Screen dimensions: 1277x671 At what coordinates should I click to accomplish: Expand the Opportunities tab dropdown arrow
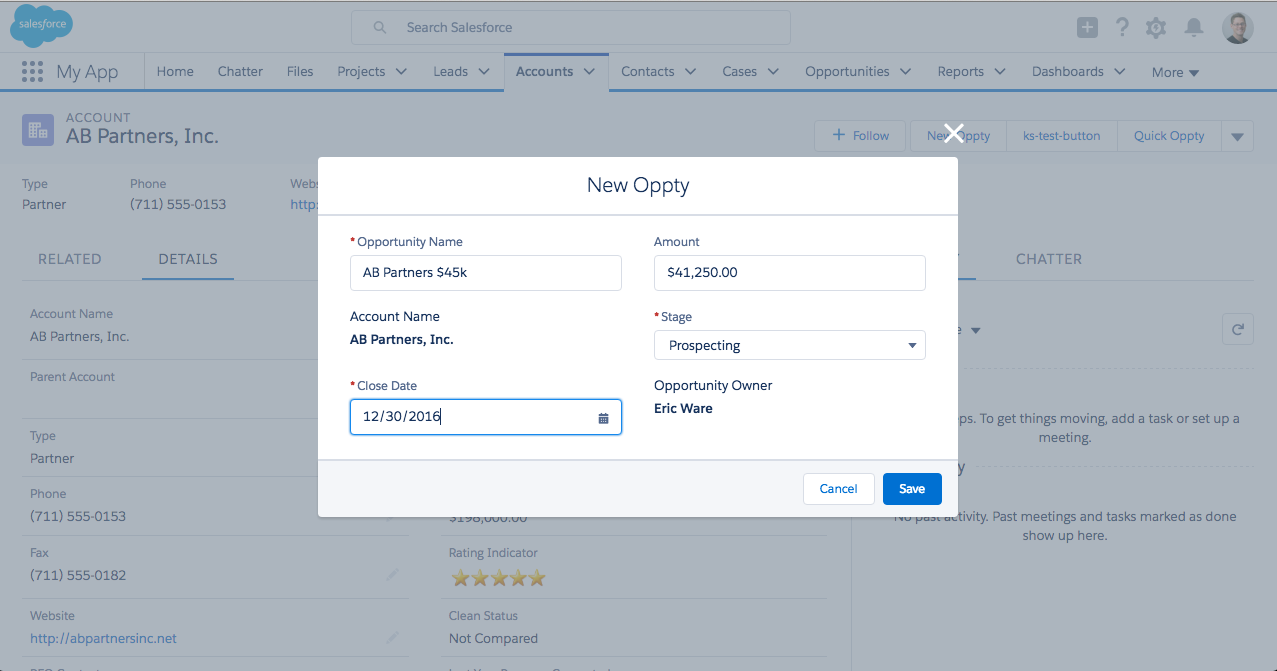point(905,72)
